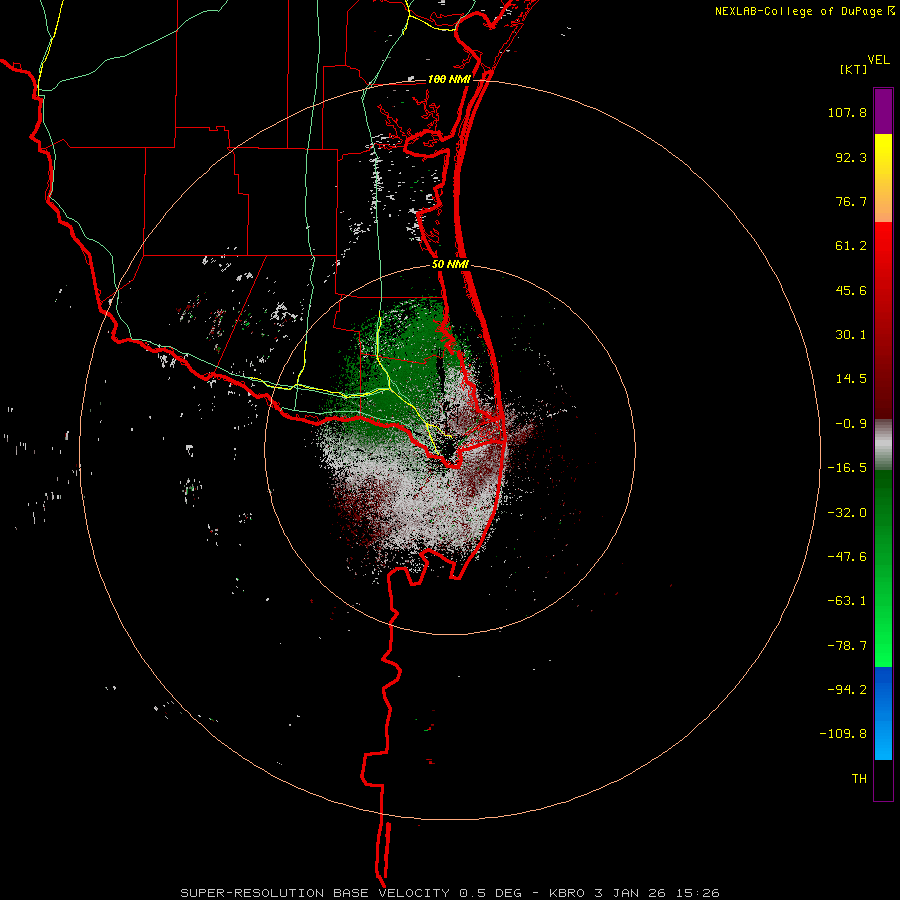Image resolution: width=900 pixels, height=900 pixels.
Task: Click the -16.5 legend value
Action: pos(847,468)
